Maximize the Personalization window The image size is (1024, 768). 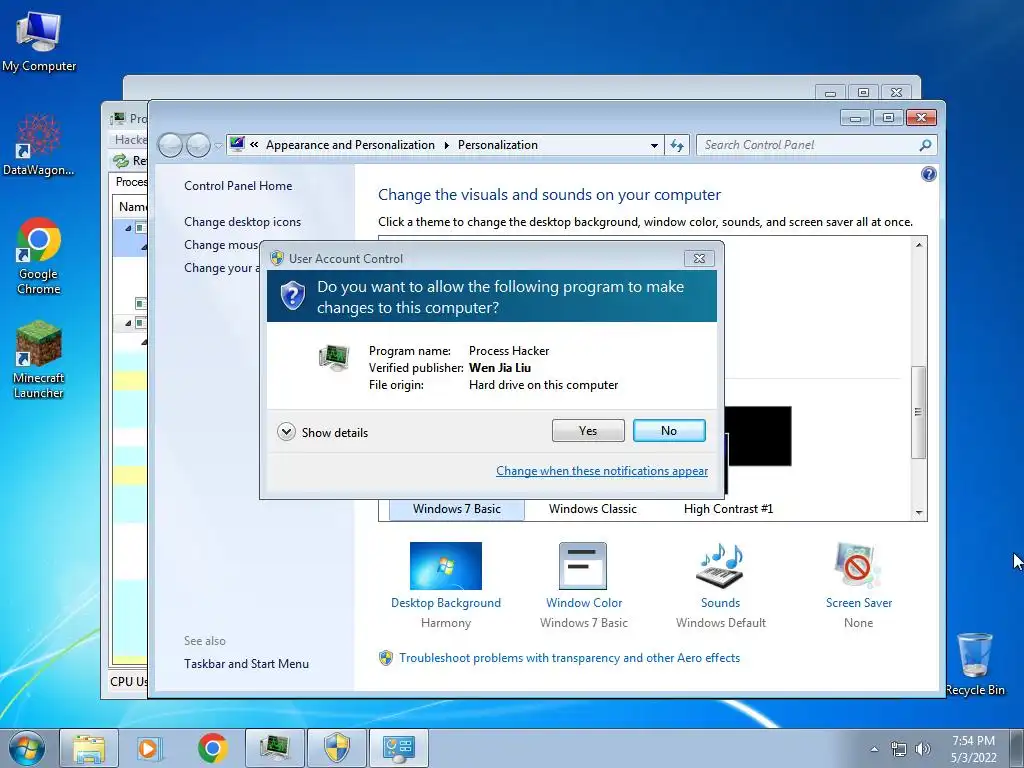888,118
